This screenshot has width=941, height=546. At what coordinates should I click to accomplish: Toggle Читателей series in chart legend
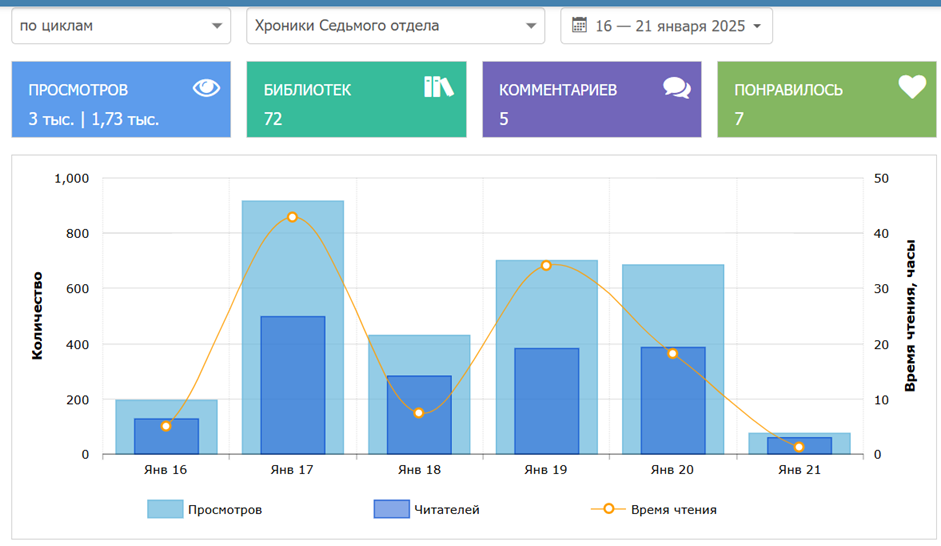(448, 509)
